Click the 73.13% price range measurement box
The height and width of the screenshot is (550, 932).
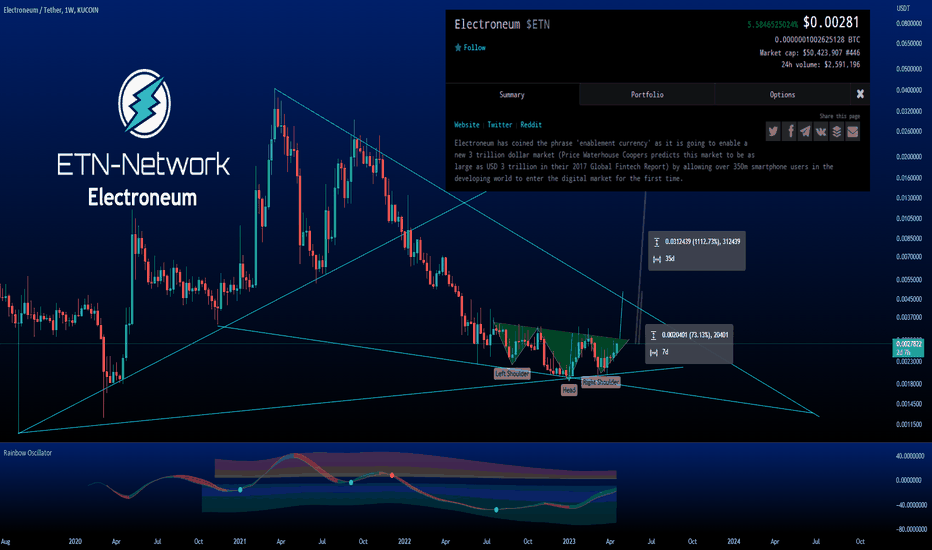pos(689,344)
